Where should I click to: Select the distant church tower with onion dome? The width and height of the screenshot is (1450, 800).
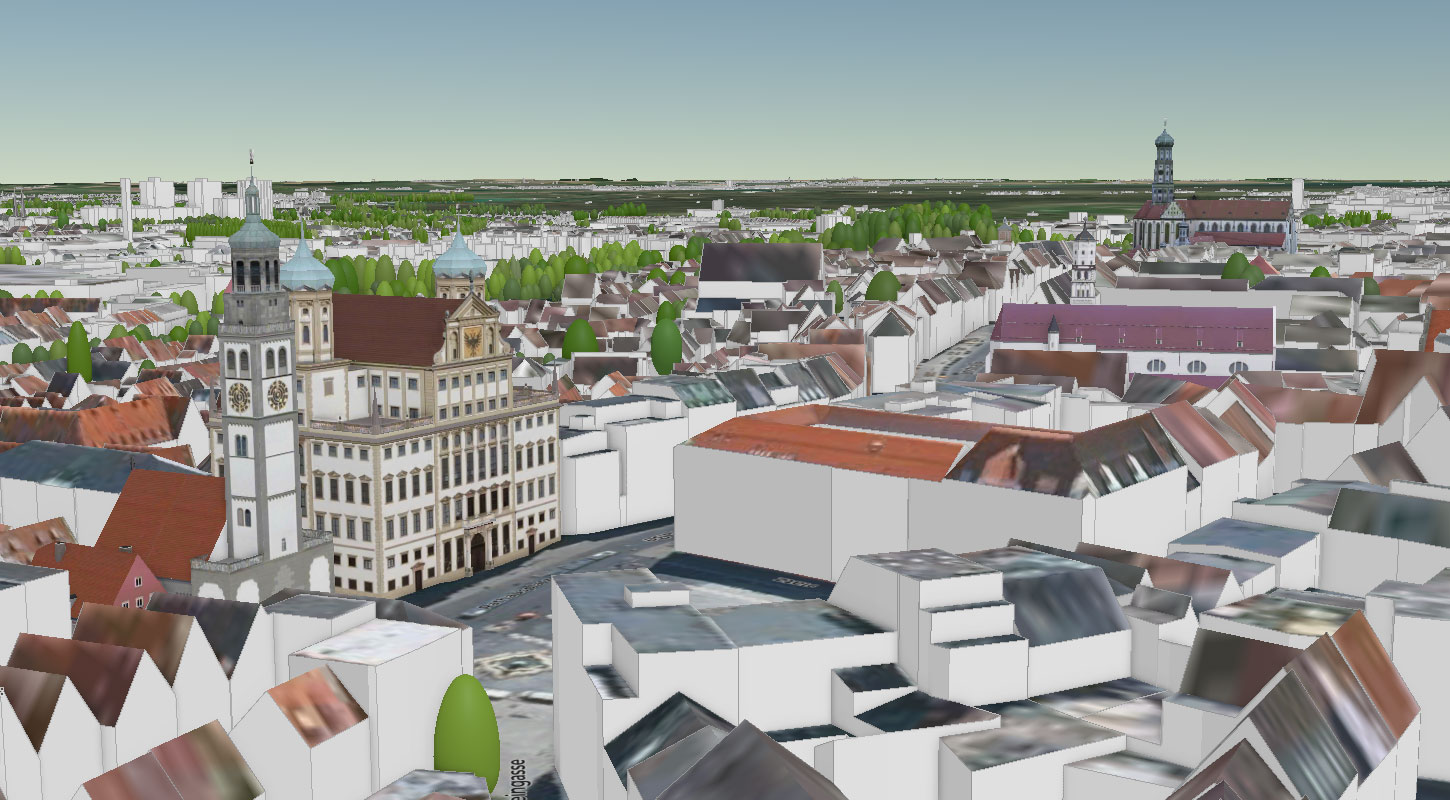[1163, 164]
